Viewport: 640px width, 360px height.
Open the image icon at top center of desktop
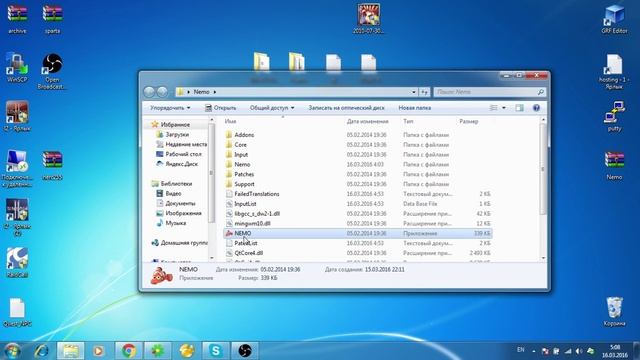pos(369,18)
